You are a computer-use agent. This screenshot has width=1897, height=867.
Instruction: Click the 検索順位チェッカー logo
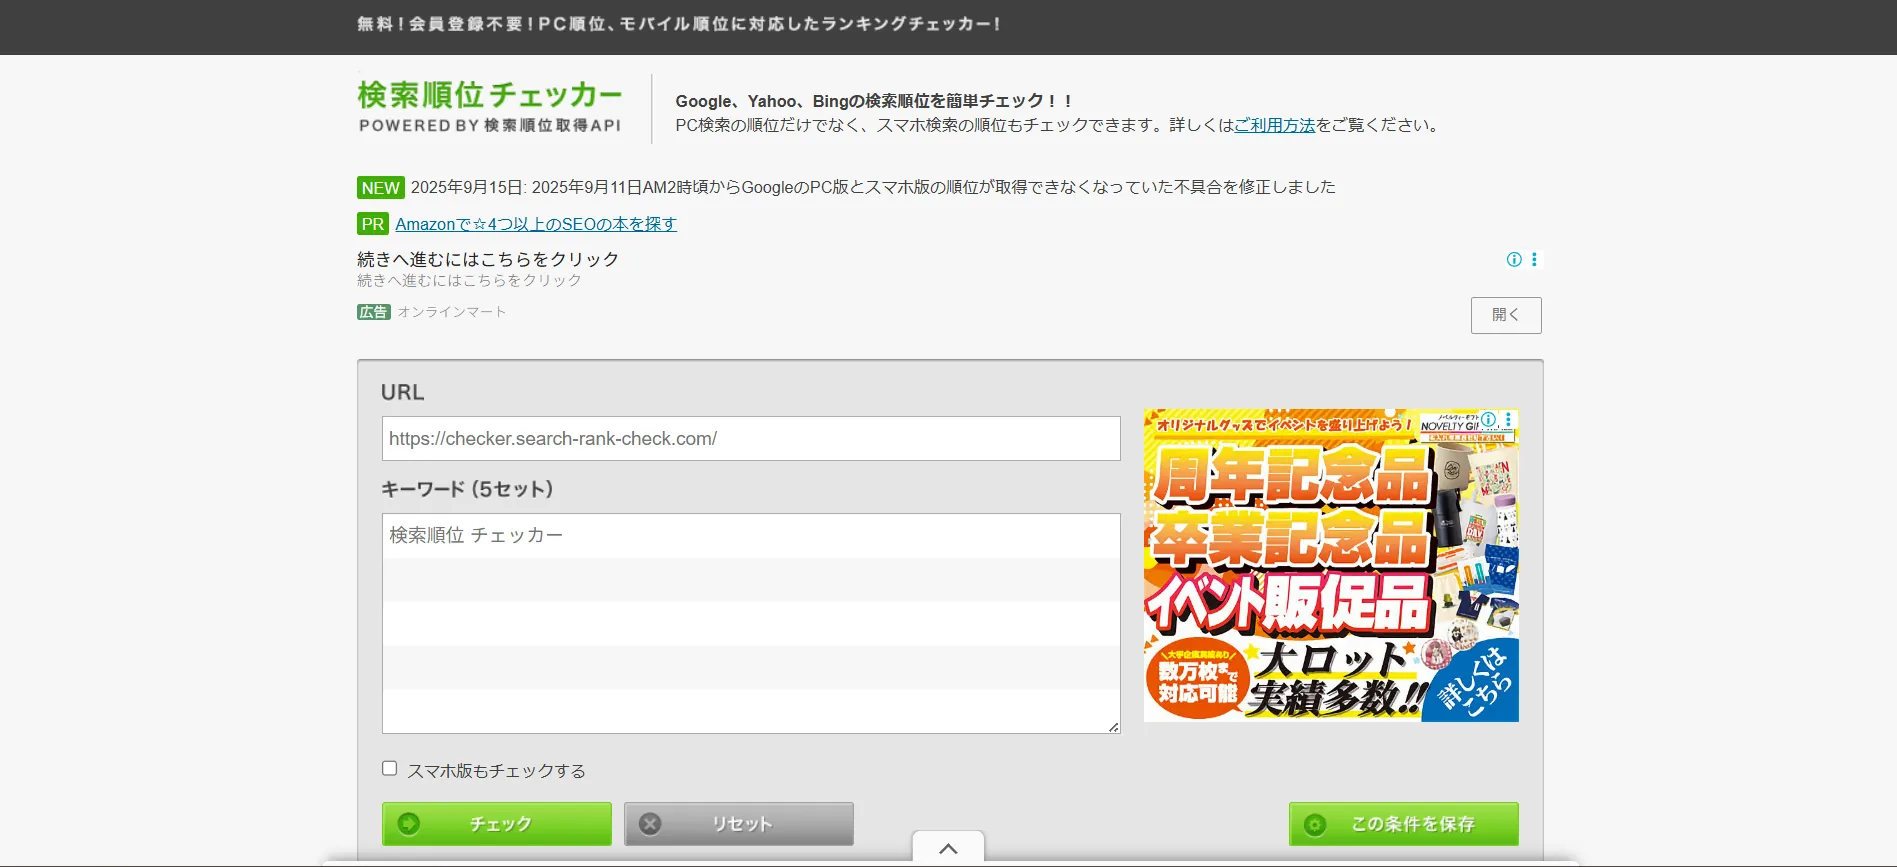(x=490, y=107)
